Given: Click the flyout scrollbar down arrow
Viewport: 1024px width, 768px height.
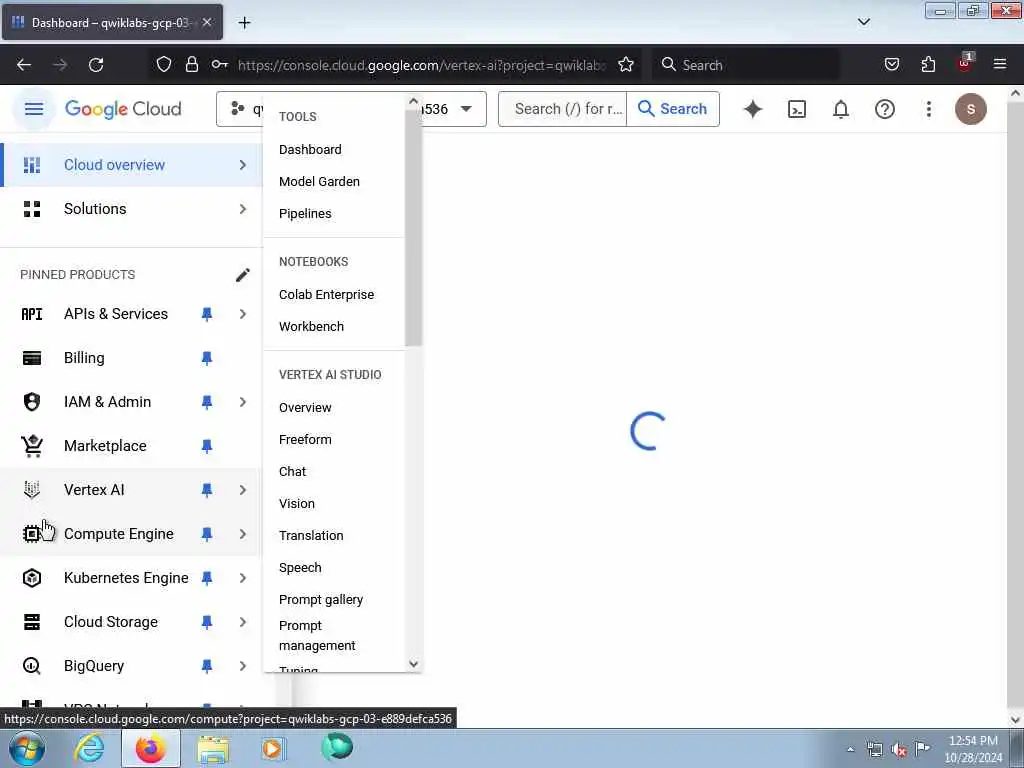Looking at the screenshot, I should coord(413,664).
